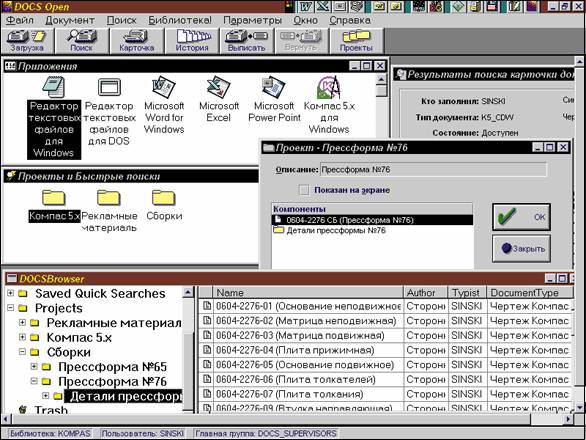586x440 pixels.
Task: Open the Окно menu
Action: point(305,20)
